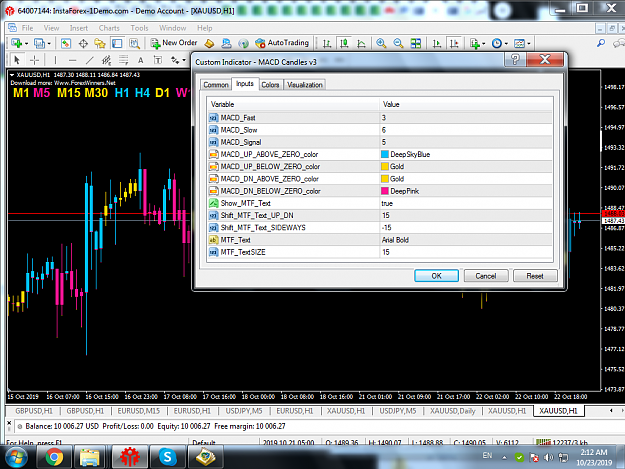625x469 pixels.
Task: Select the horizontal line drawing tool
Action: pos(72,60)
